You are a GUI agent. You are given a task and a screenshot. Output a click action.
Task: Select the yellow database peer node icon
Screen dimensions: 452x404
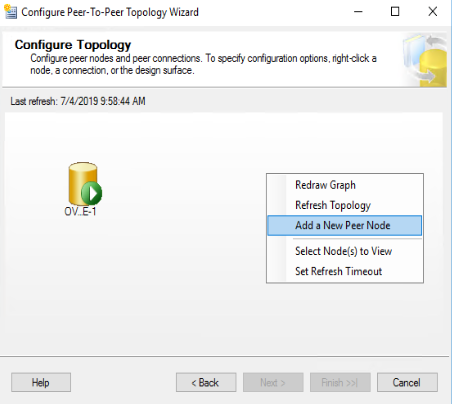pos(83,183)
